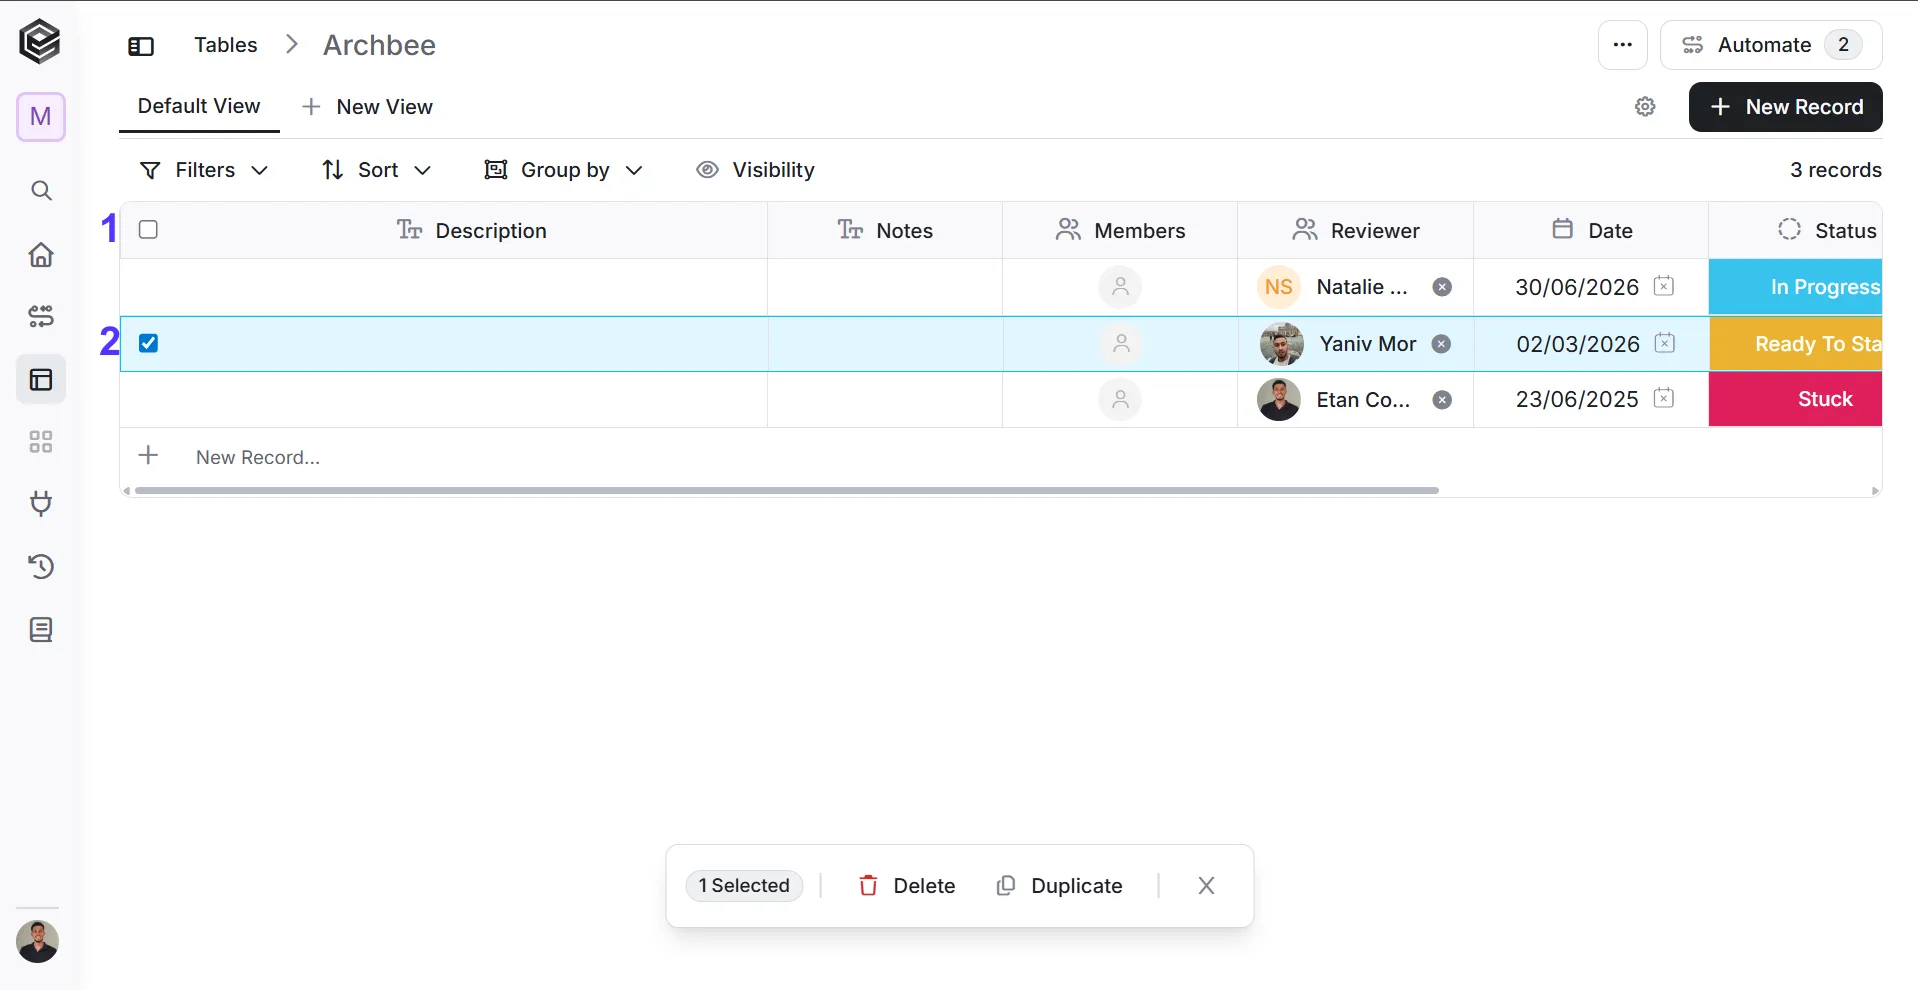The height and width of the screenshot is (990, 1918).
Task: Uncheck the selected Yaniv Mor row checkbox
Action: 148,343
